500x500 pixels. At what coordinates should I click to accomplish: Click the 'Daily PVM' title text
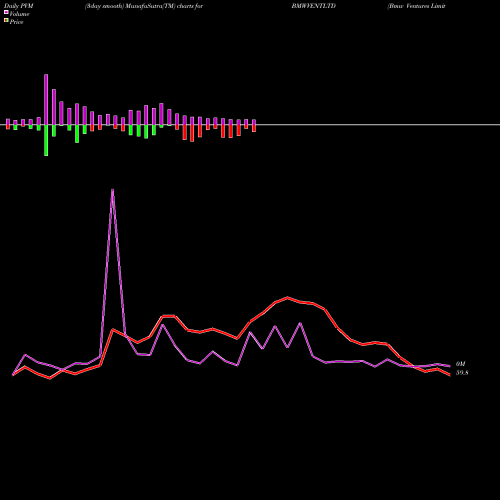[19, 6]
